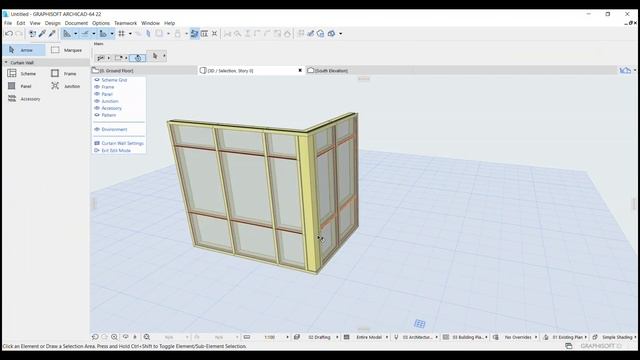Open the Guide Lines dropdown arrow
The image size is (640, 360).
click(x=76, y=34)
